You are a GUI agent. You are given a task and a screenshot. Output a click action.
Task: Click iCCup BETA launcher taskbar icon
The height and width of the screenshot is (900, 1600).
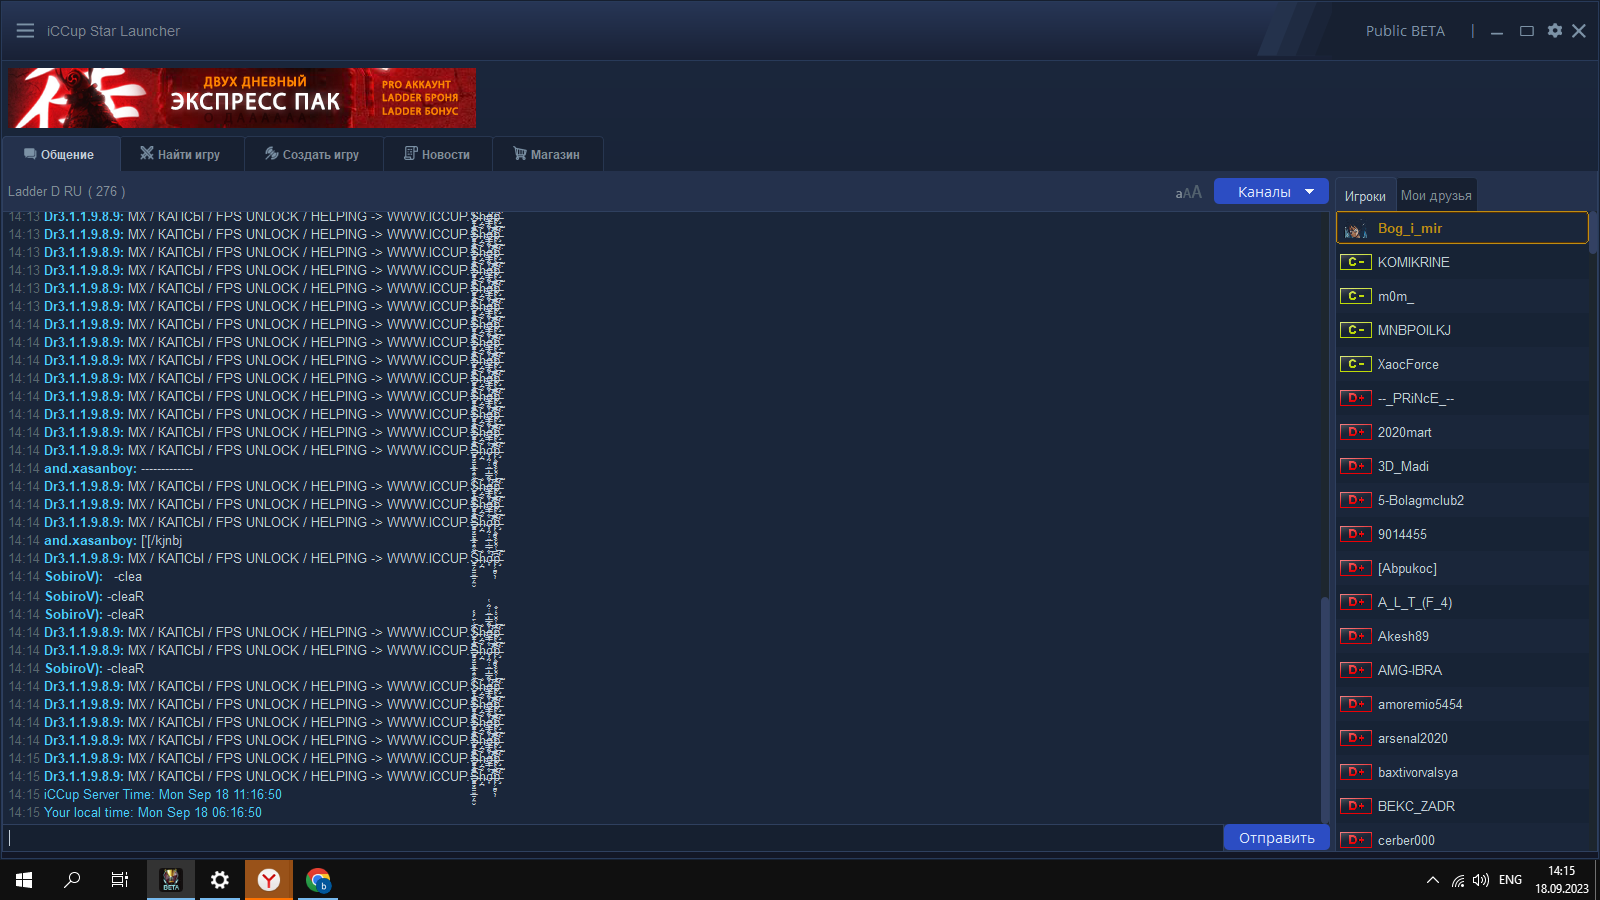pos(171,880)
